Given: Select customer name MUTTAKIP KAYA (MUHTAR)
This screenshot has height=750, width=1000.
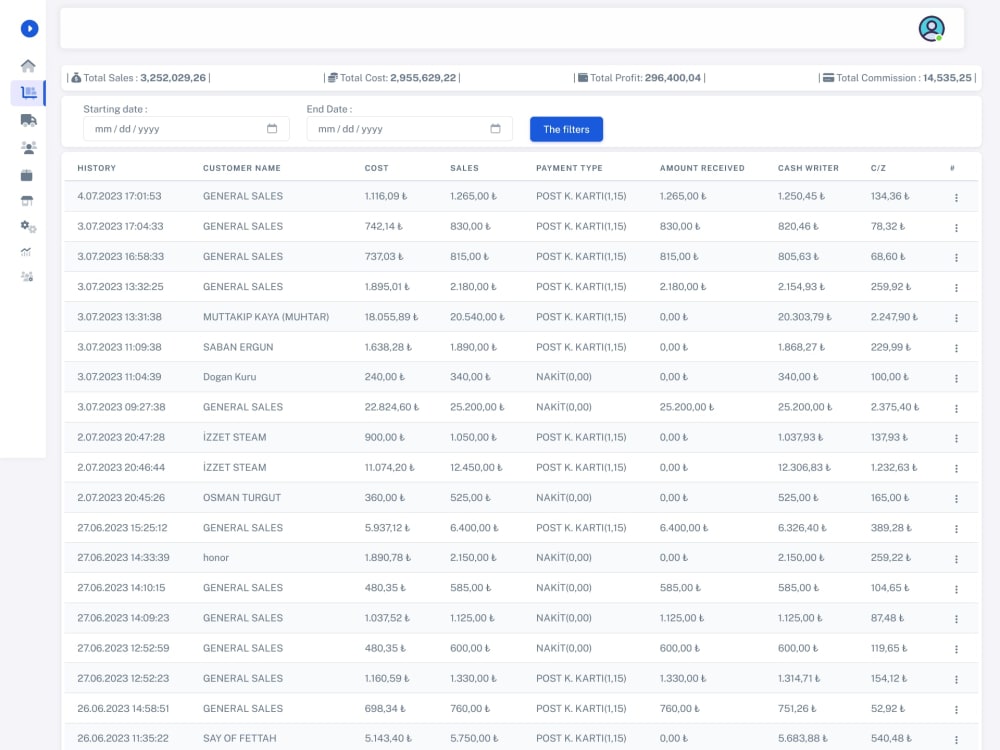Looking at the screenshot, I should click(x=266, y=317).
